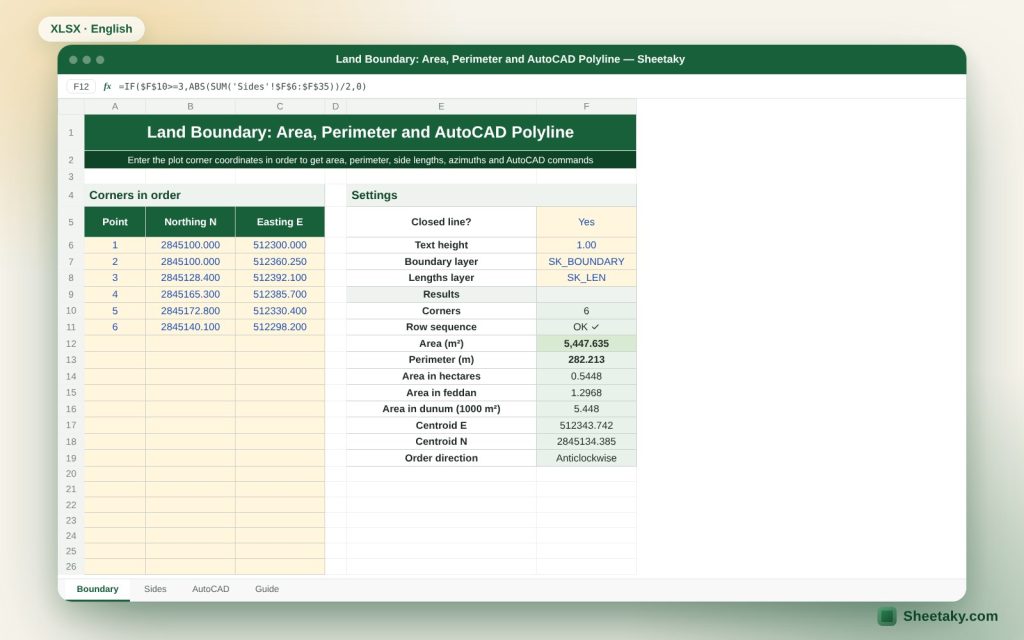1024x640 pixels.
Task: Select Easting cell 512385.700
Action: [x=280, y=295]
